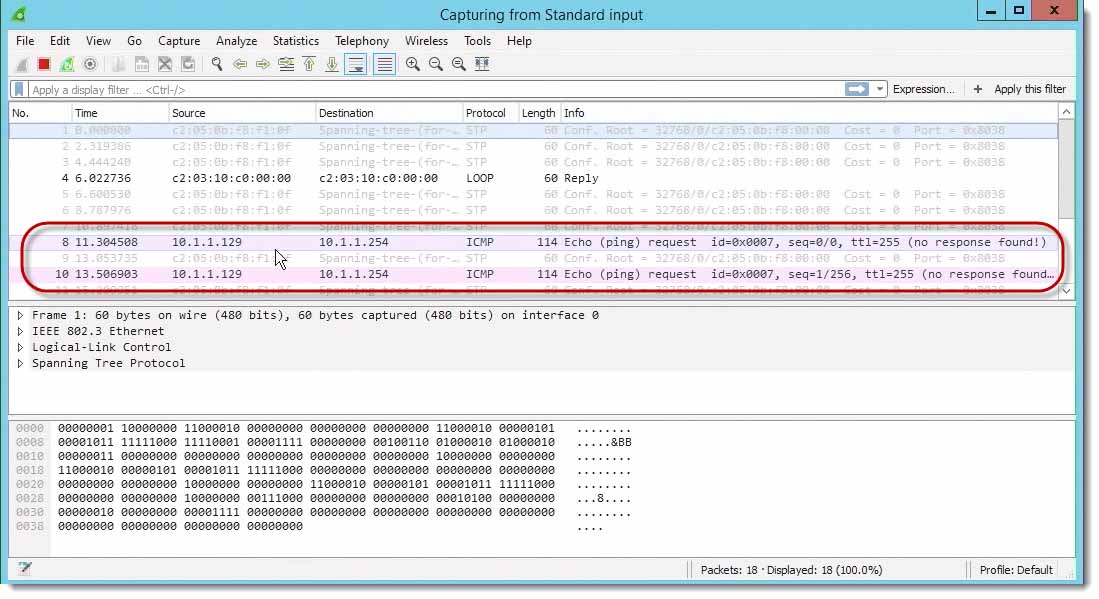
Task: Jump to the last packet
Action: tap(332, 64)
